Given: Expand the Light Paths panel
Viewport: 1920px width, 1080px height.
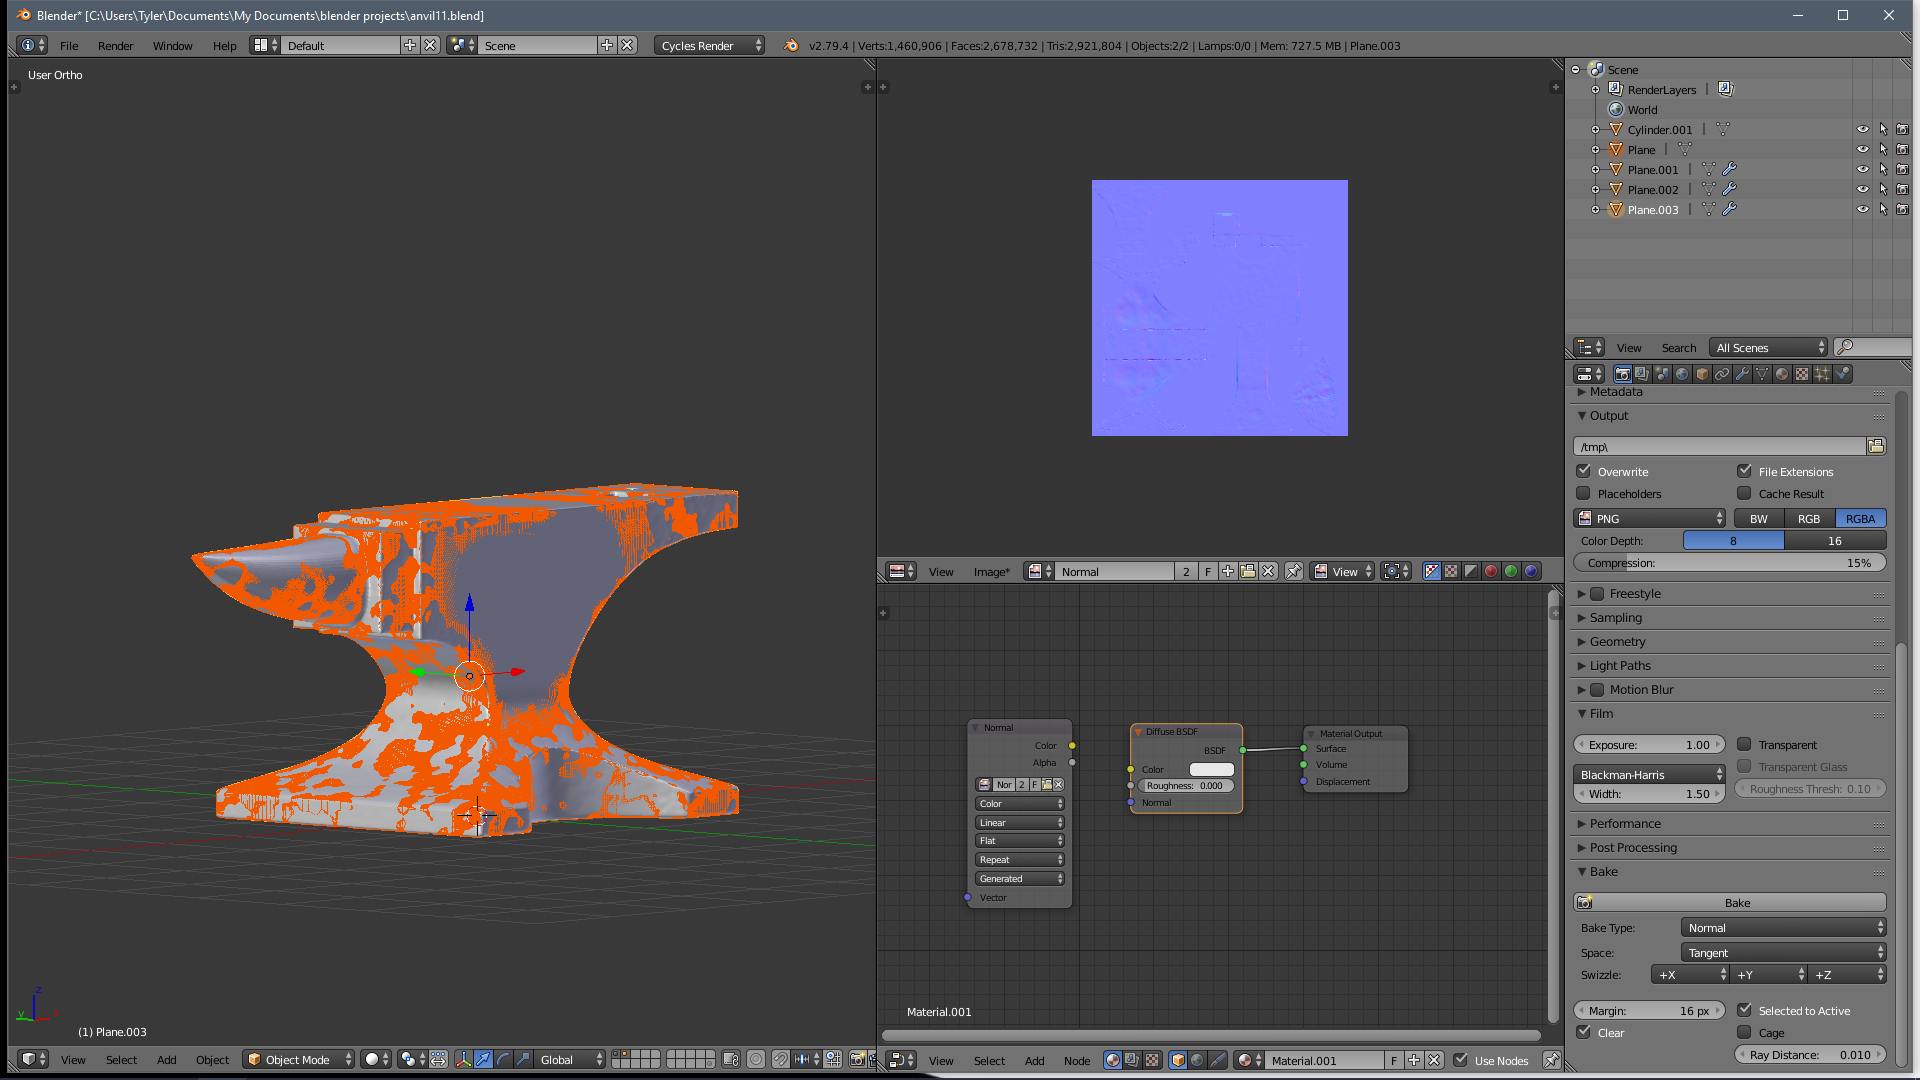Looking at the screenshot, I should click(x=1620, y=666).
